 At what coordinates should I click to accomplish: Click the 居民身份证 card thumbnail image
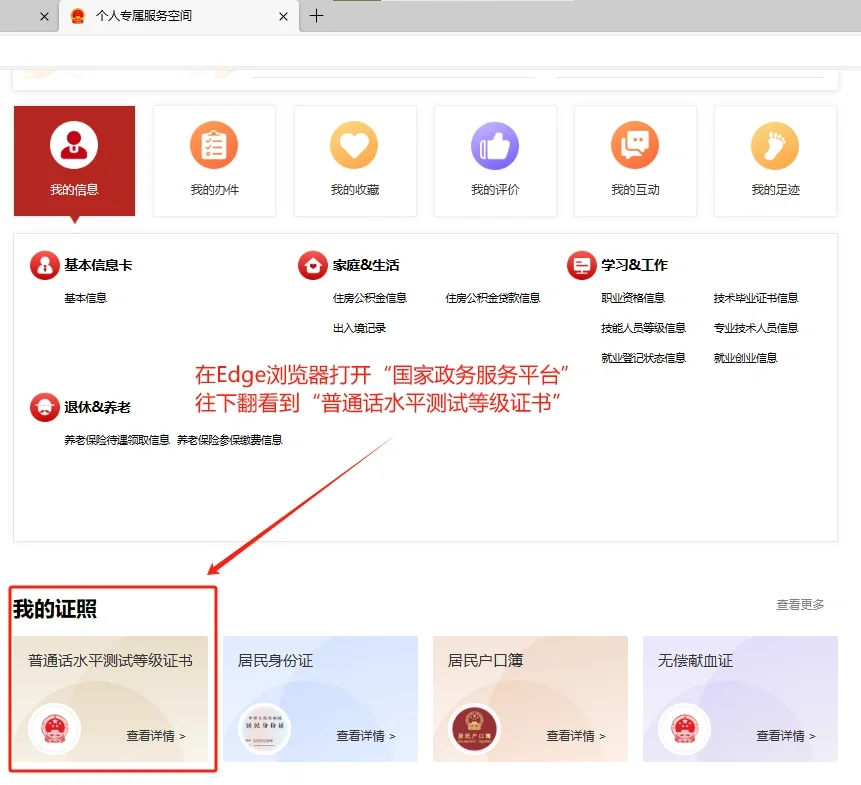(x=264, y=729)
